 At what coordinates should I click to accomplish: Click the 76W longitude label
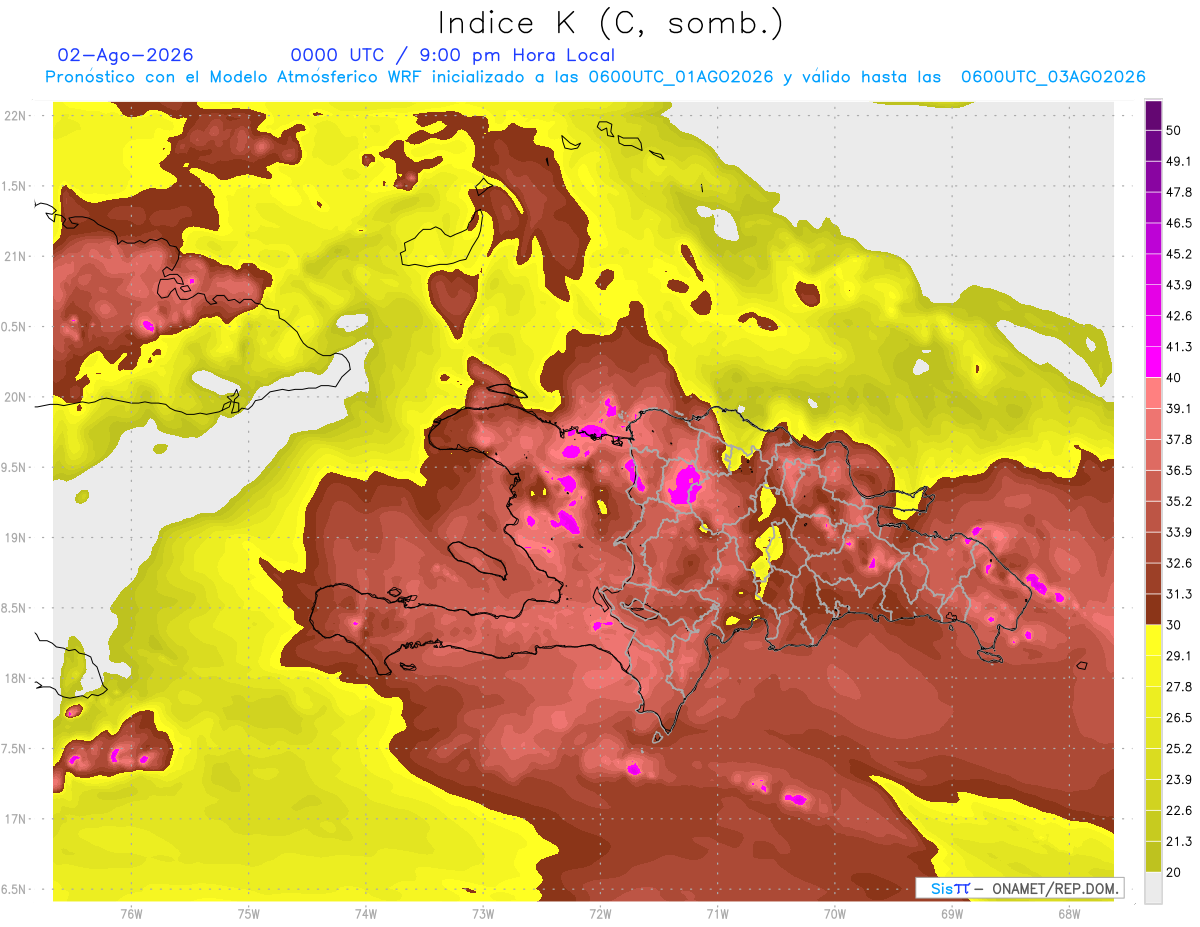[x=131, y=913]
